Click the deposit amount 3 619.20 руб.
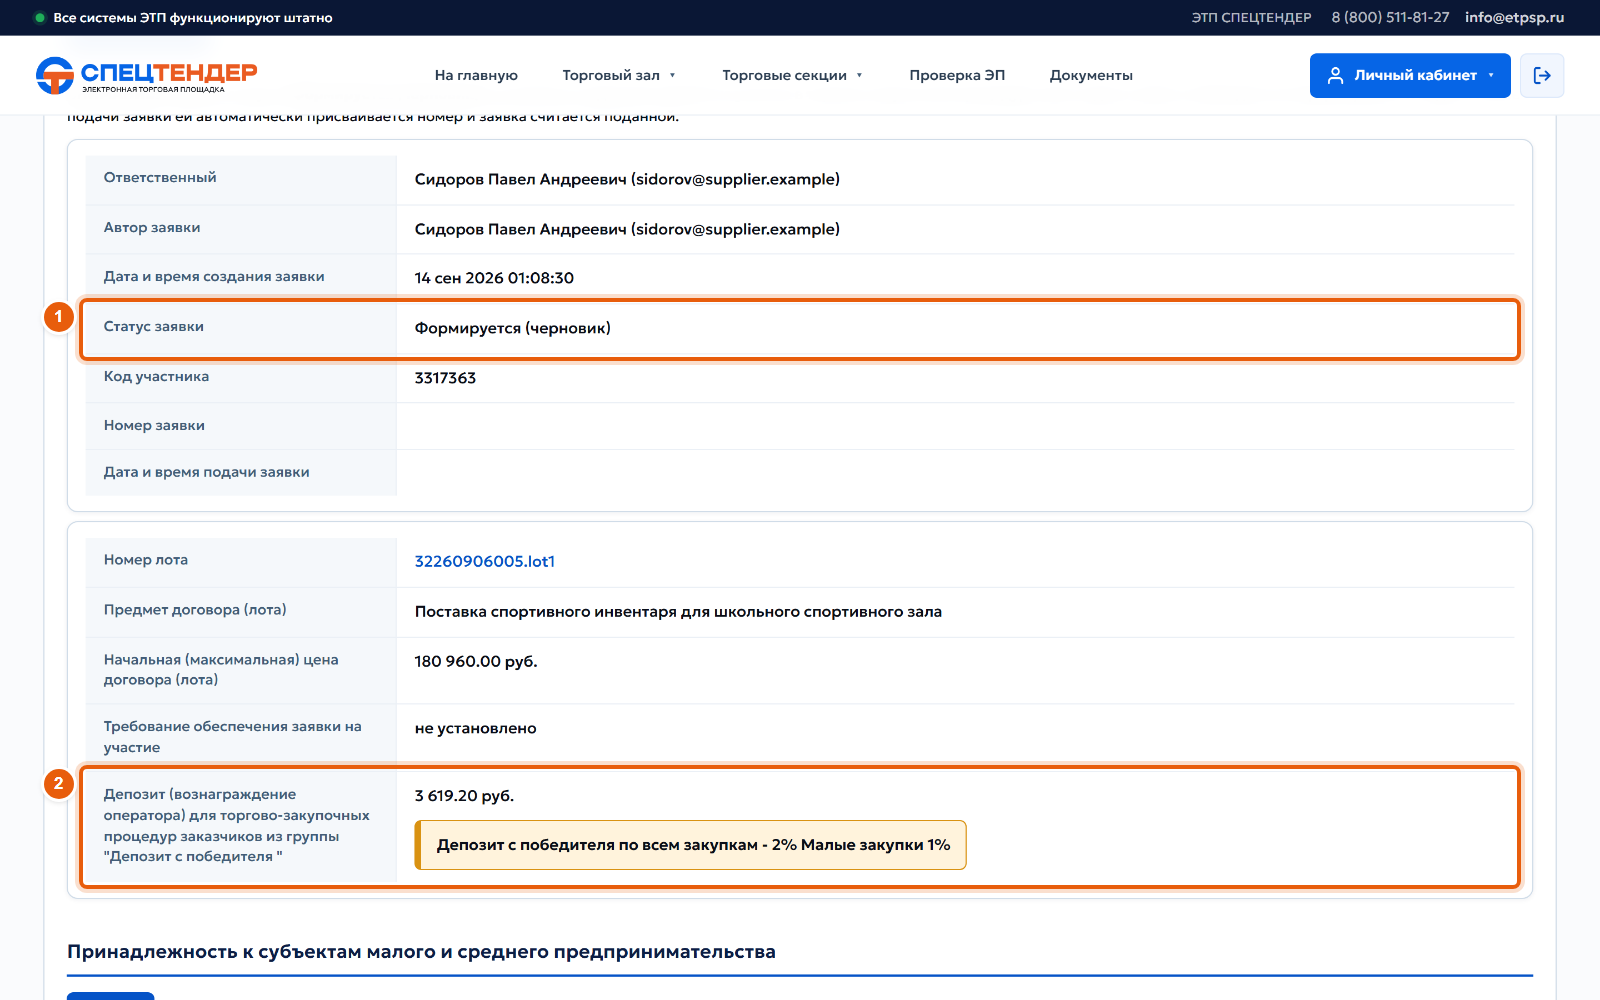The image size is (1600, 1000). [464, 796]
